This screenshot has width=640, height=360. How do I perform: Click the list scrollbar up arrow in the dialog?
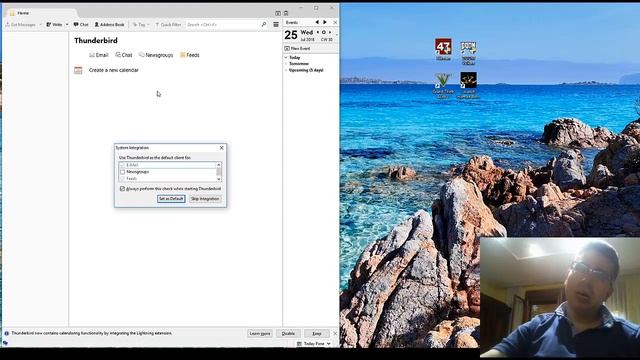click(x=219, y=164)
